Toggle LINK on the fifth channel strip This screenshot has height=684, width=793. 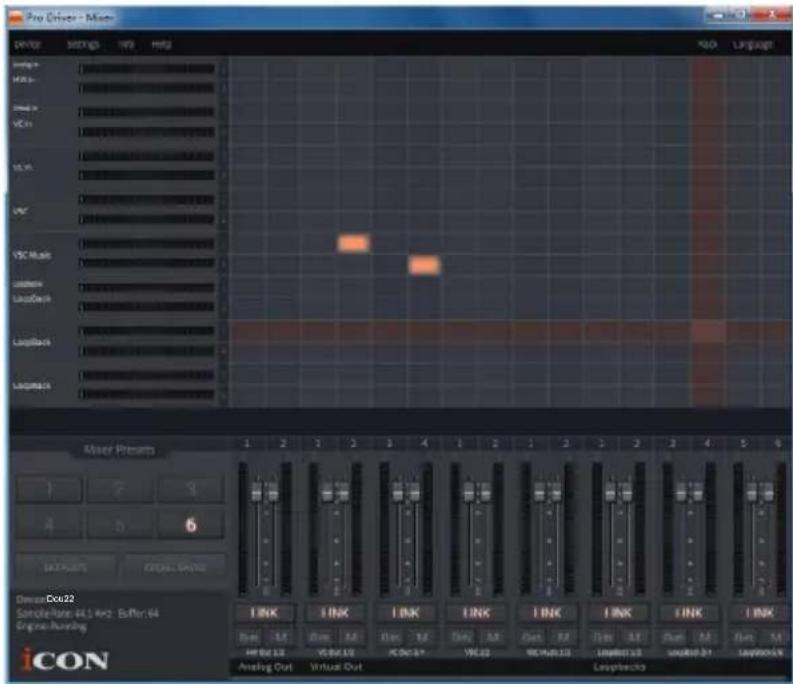click(x=547, y=613)
